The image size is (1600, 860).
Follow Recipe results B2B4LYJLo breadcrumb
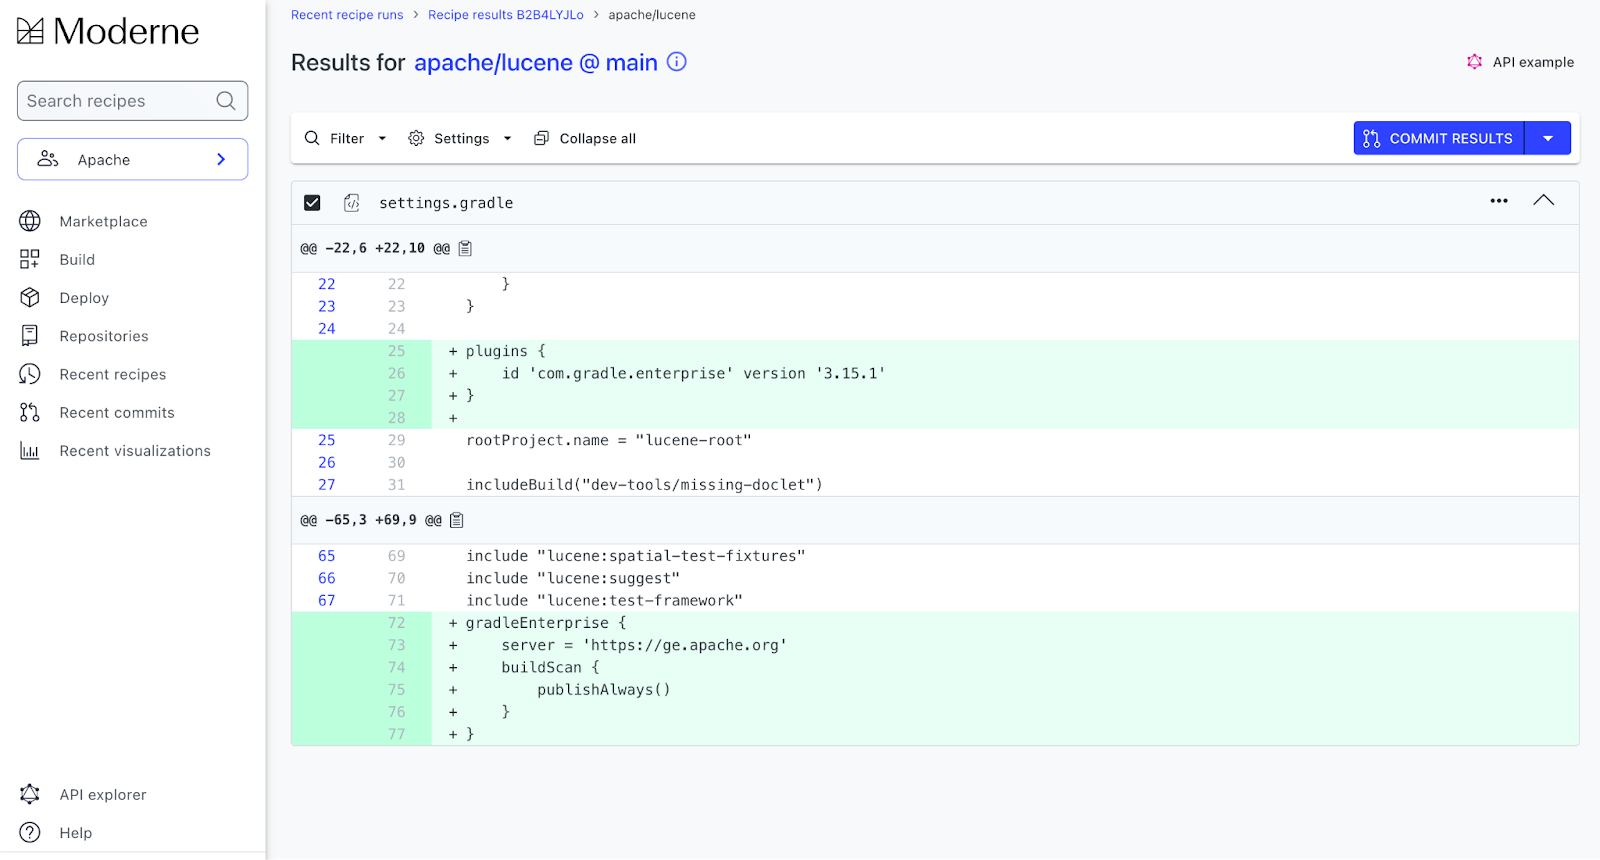point(506,15)
